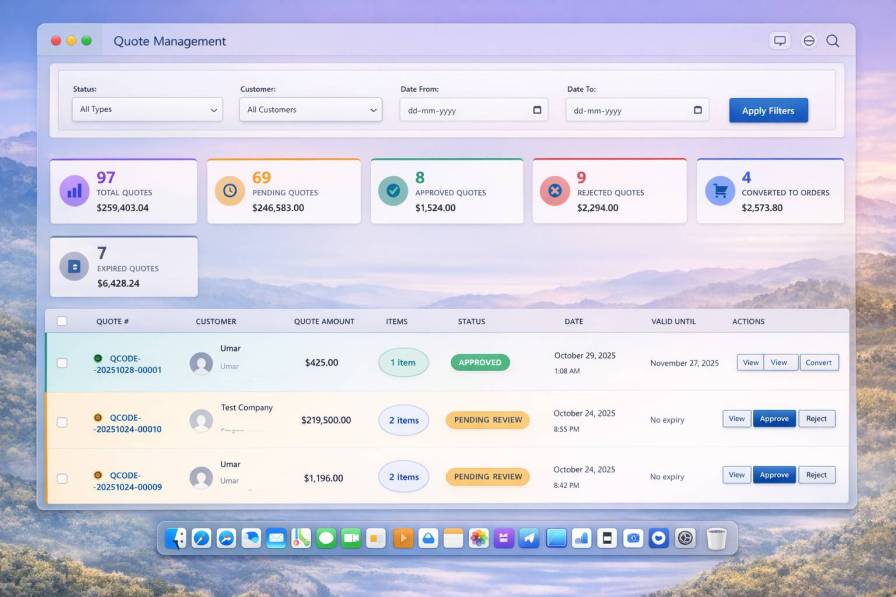This screenshot has height=597, width=896.
Task: Select the Total Quotes 97 card
Action: (x=123, y=191)
